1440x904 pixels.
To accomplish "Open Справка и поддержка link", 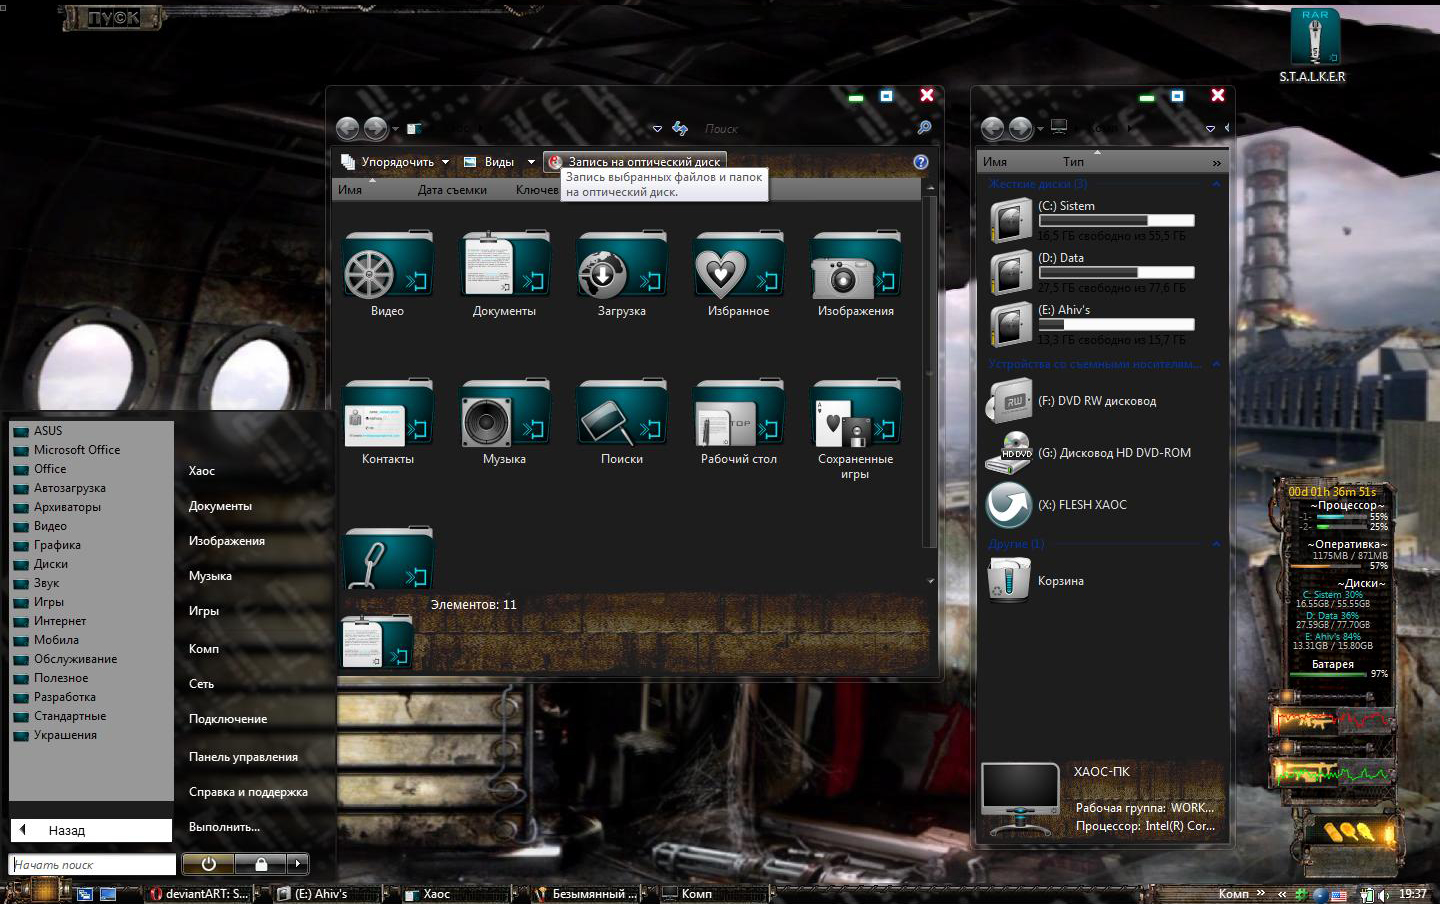I will click(248, 792).
